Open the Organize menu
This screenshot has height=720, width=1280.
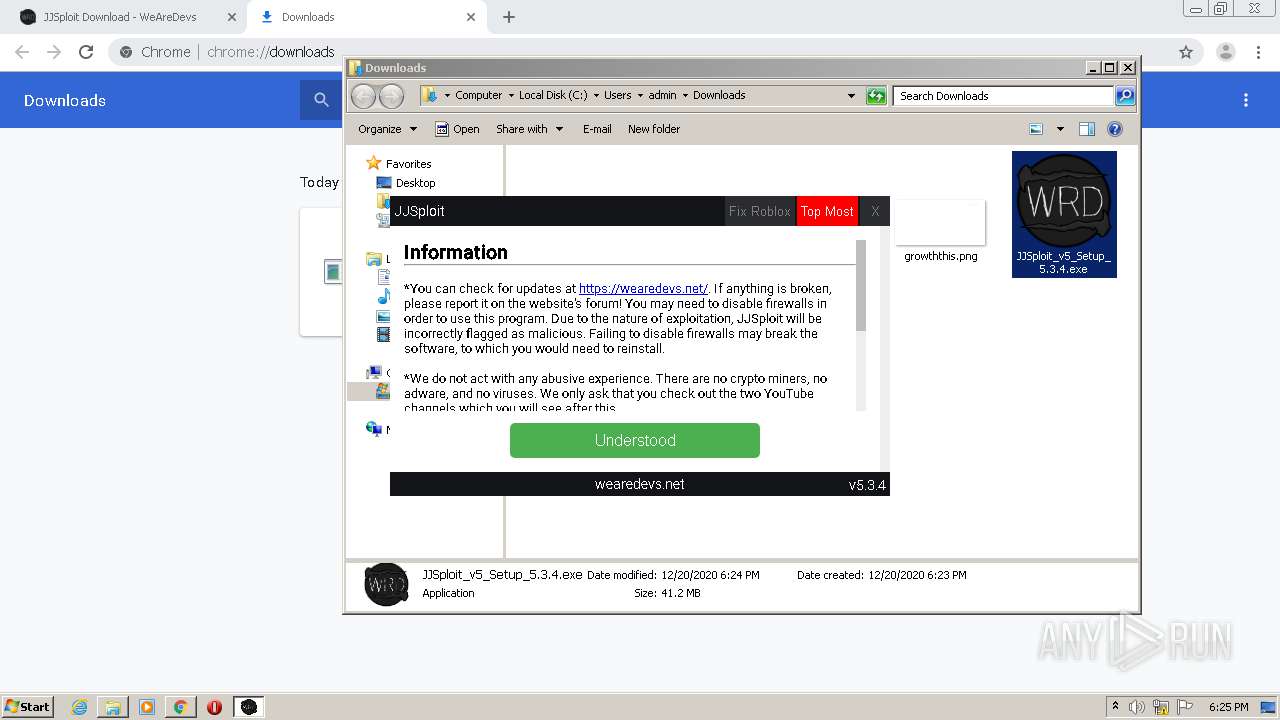pyautogui.click(x=387, y=129)
